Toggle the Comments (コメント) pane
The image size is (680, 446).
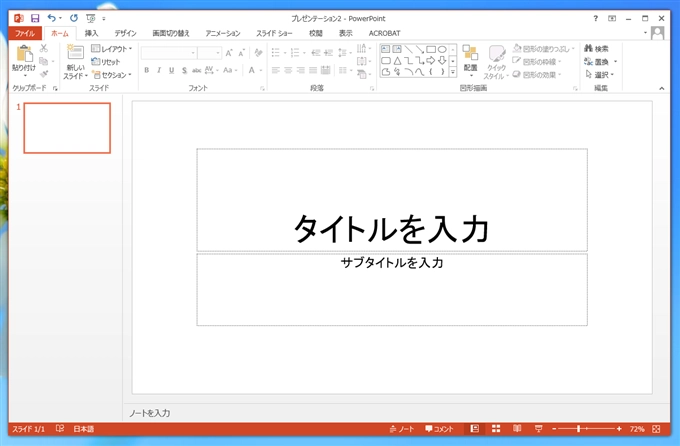click(439, 429)
